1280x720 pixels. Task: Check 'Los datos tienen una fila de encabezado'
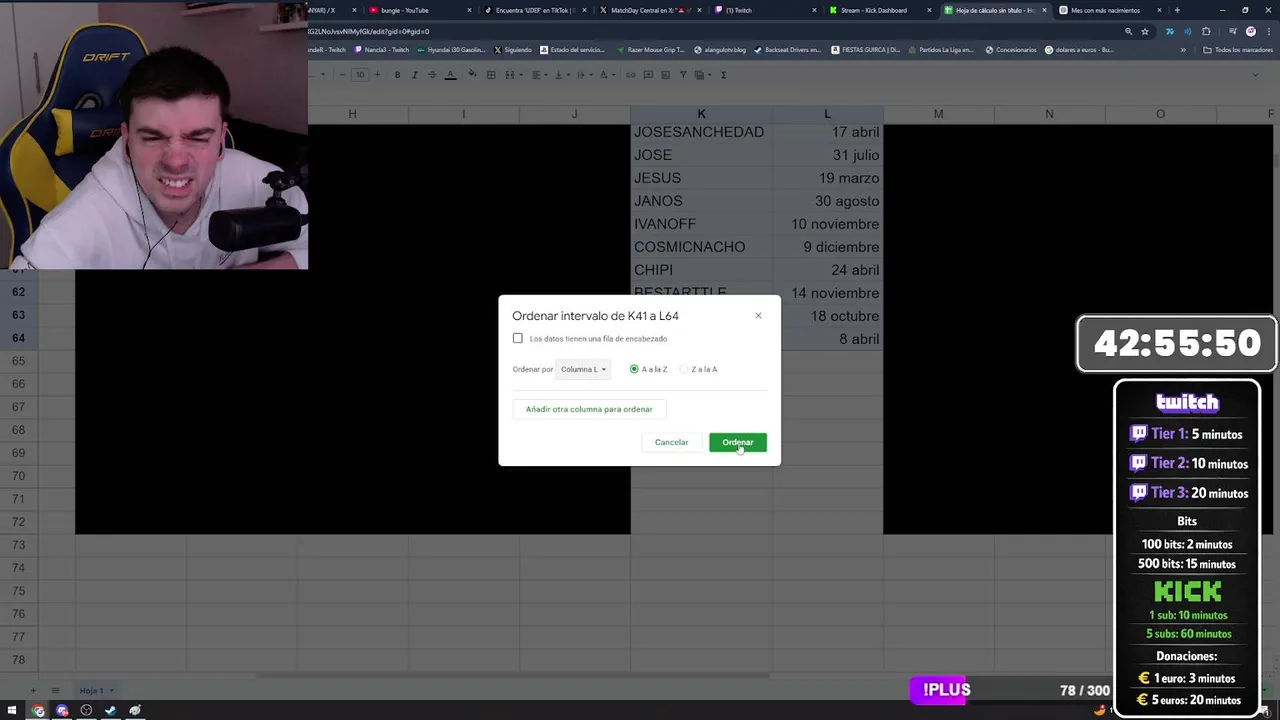tap(518, 338)
